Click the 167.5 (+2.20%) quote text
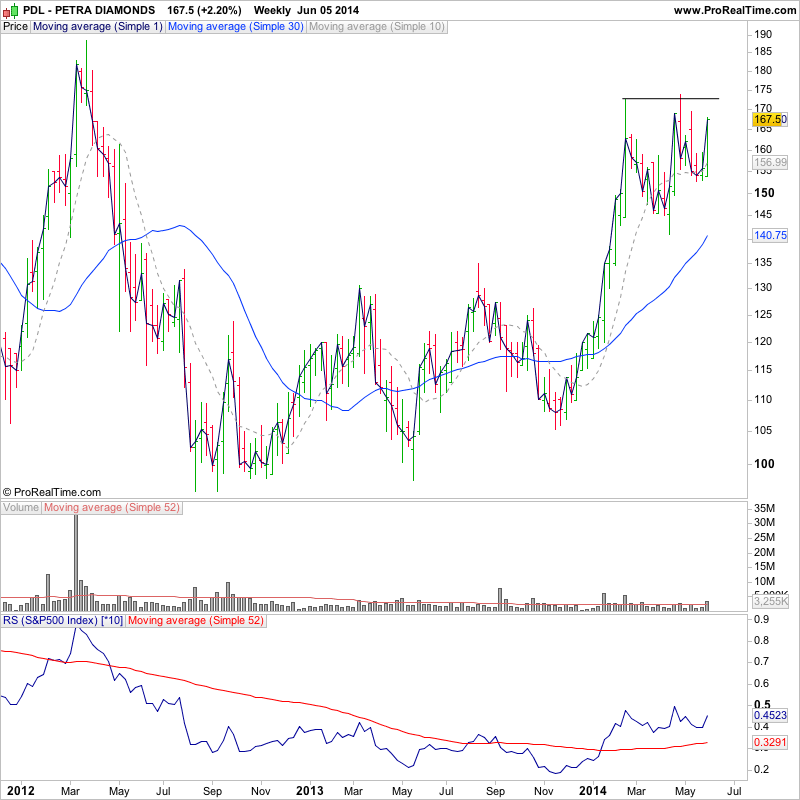800x800 pixels. pos(204,10)
